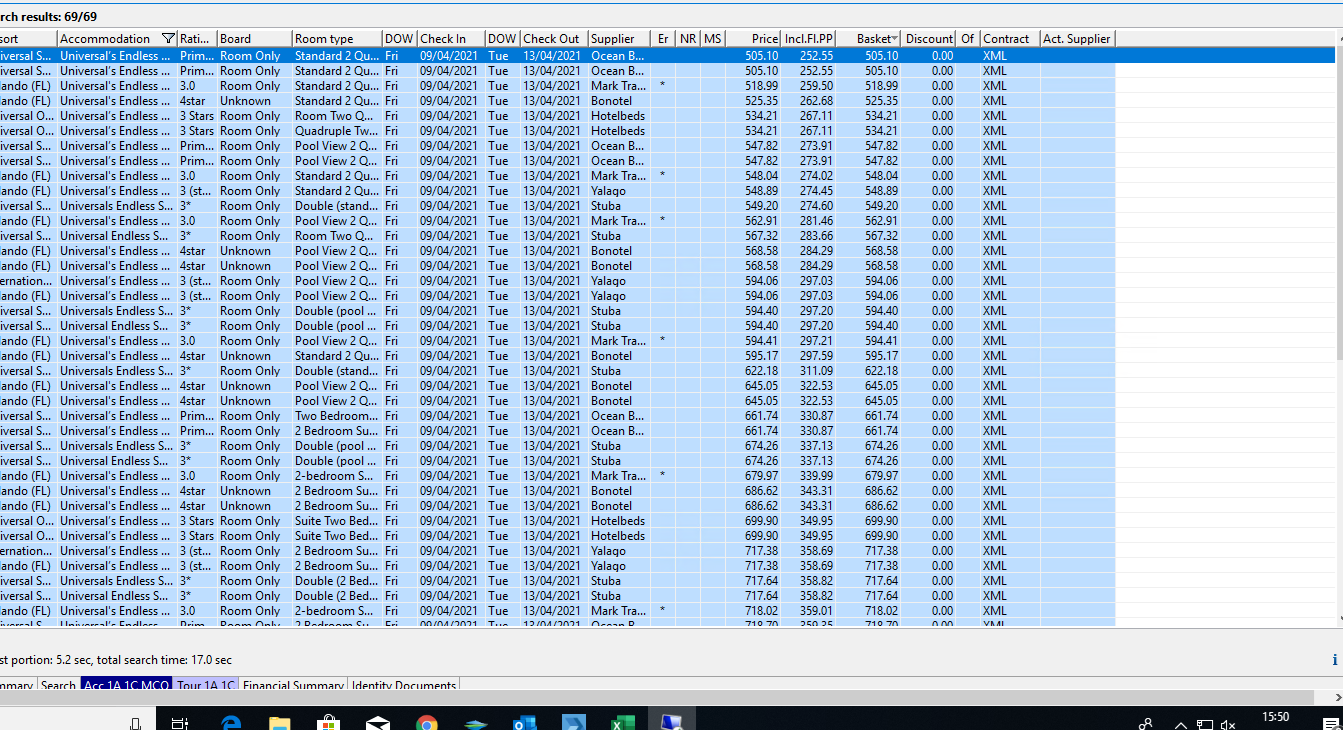Image resolution: width=1343 pixels, height=730 pixels.
Task: Open File Explorer from the taskbar
Action: coord(280,722)
